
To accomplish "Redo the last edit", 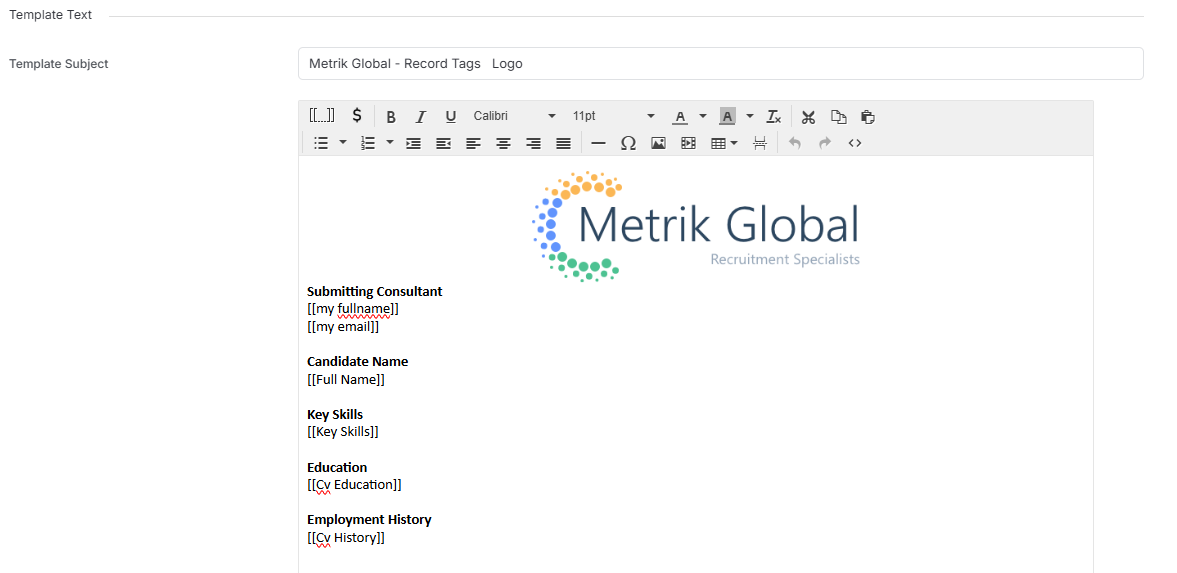I will pyautogui.click(x=824, y=143).
